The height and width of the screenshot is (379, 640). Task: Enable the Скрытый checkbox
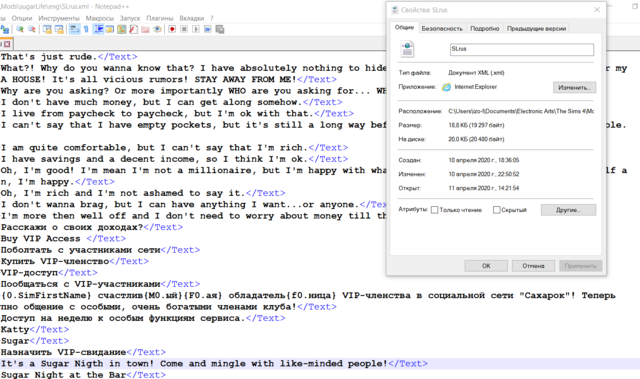click(x=496, y=210)
